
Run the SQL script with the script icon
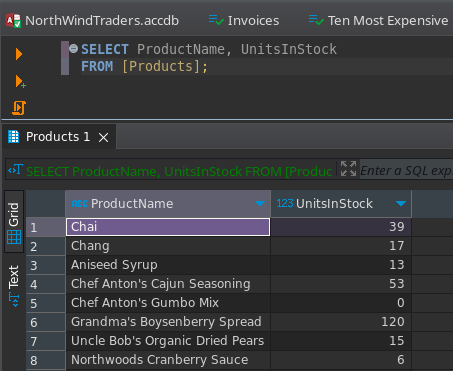pyautogui.click(x=19, y=108)
